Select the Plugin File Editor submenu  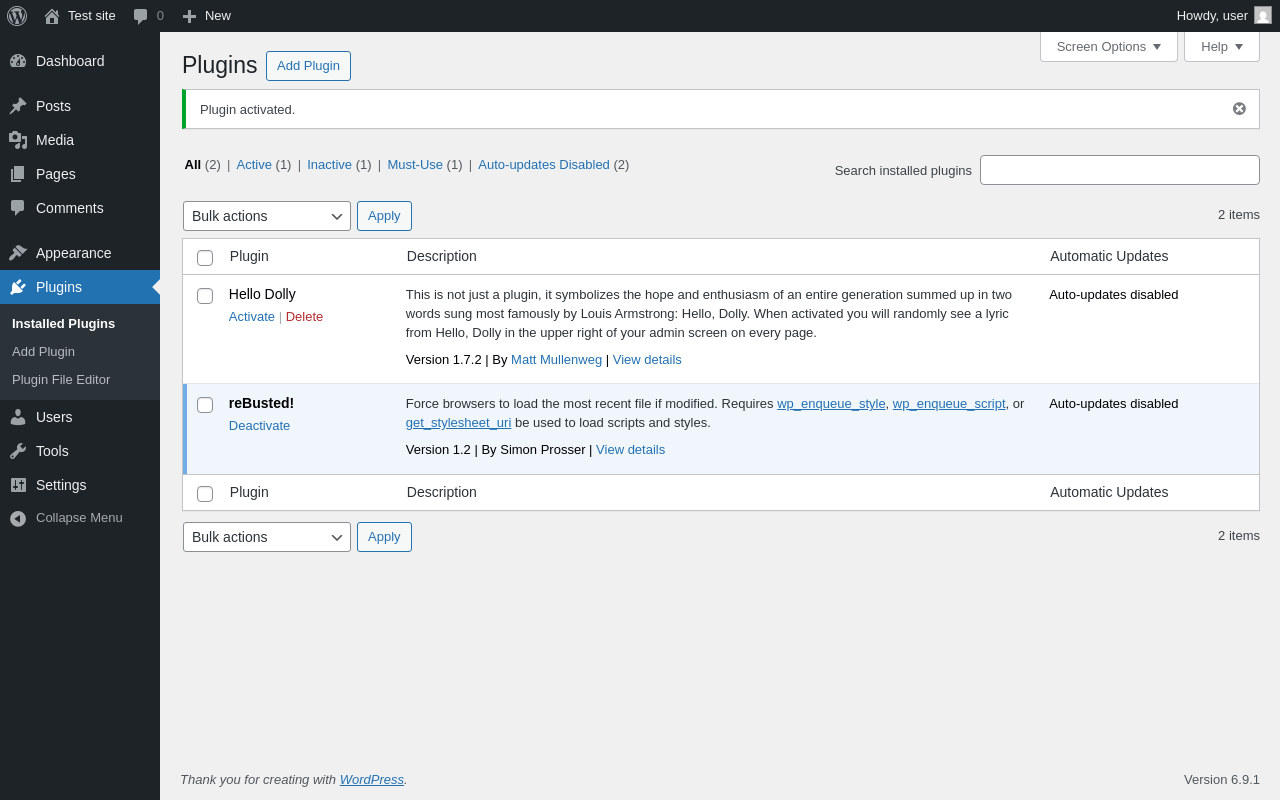click(61, 380)
